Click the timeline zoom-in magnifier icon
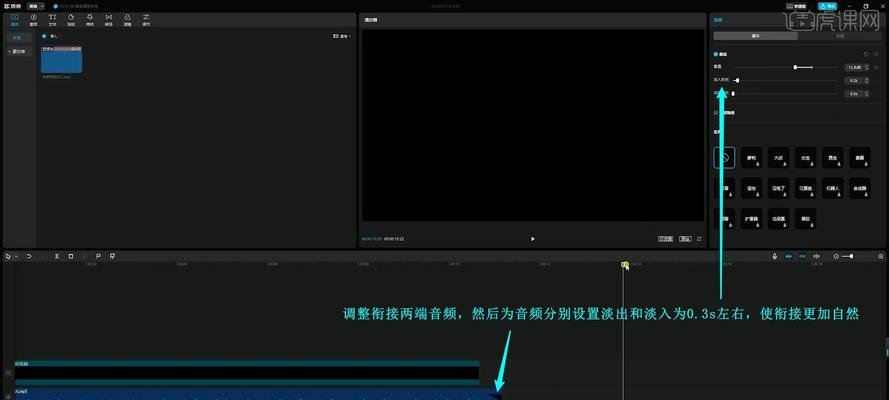The image size is (889, 400). (x=880, y=256)
